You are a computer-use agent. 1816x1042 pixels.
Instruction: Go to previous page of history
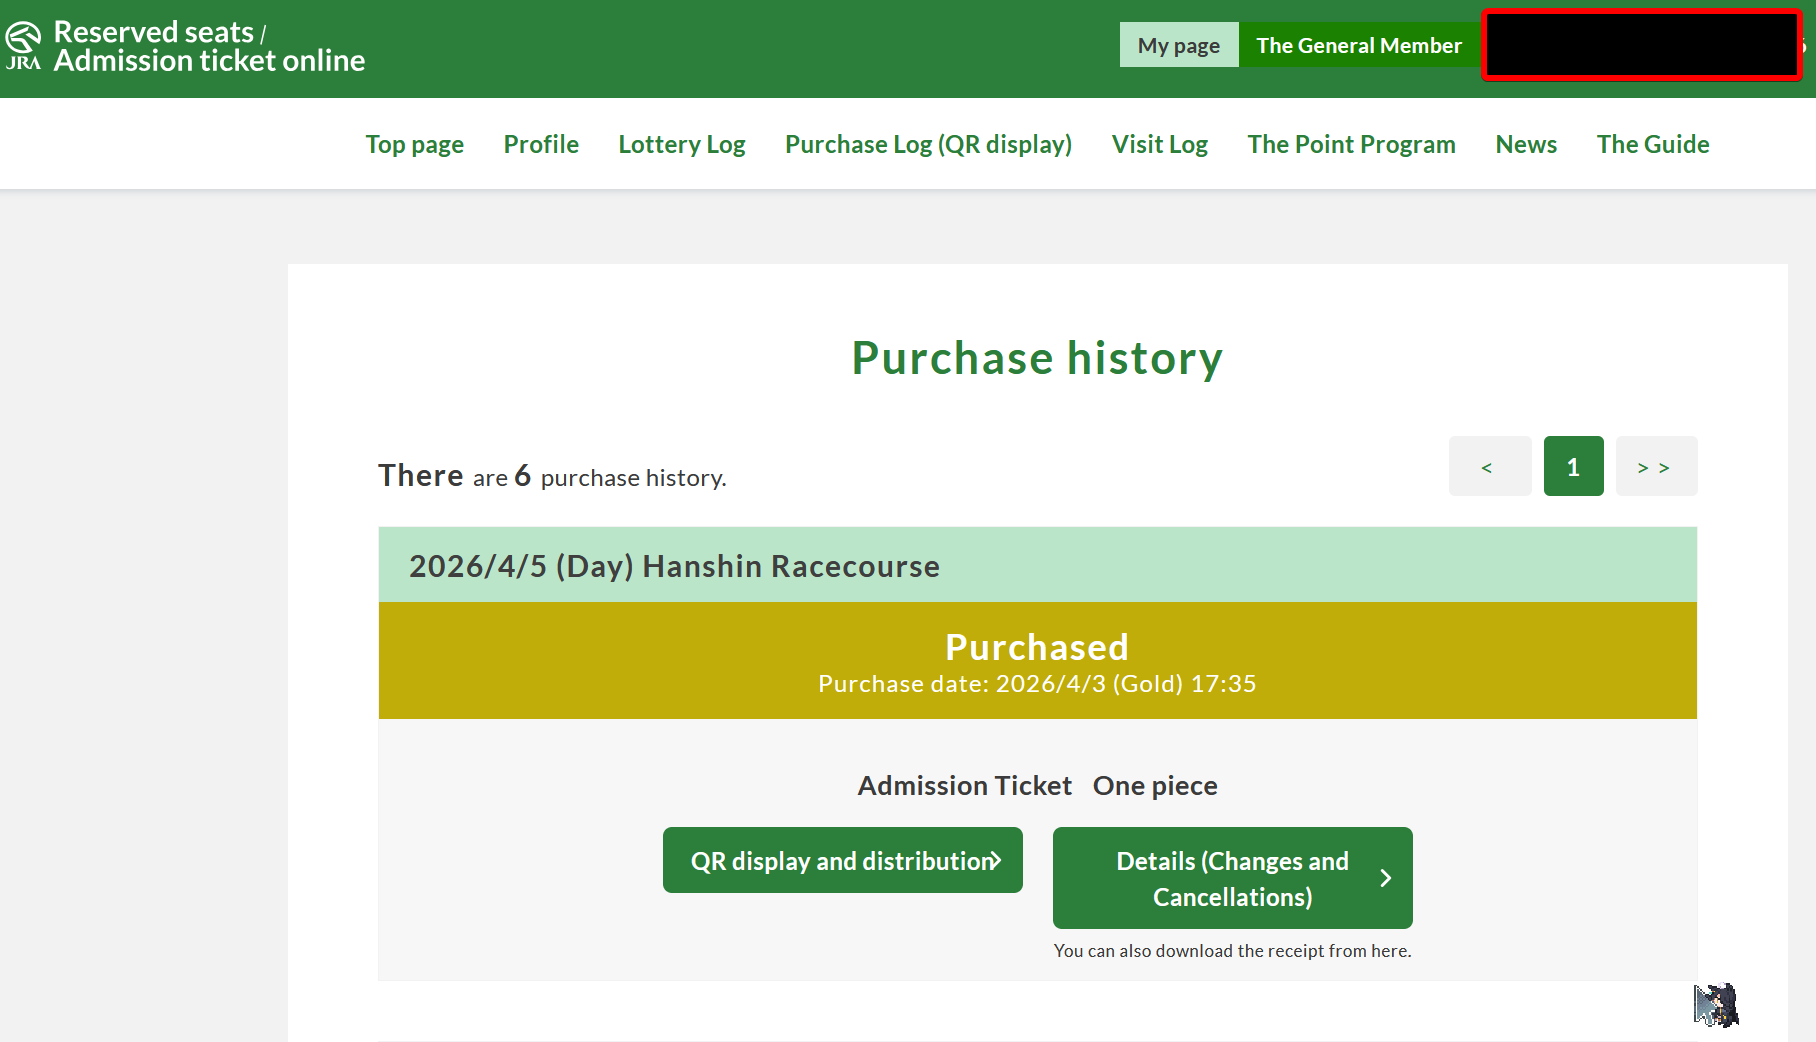1490,466
